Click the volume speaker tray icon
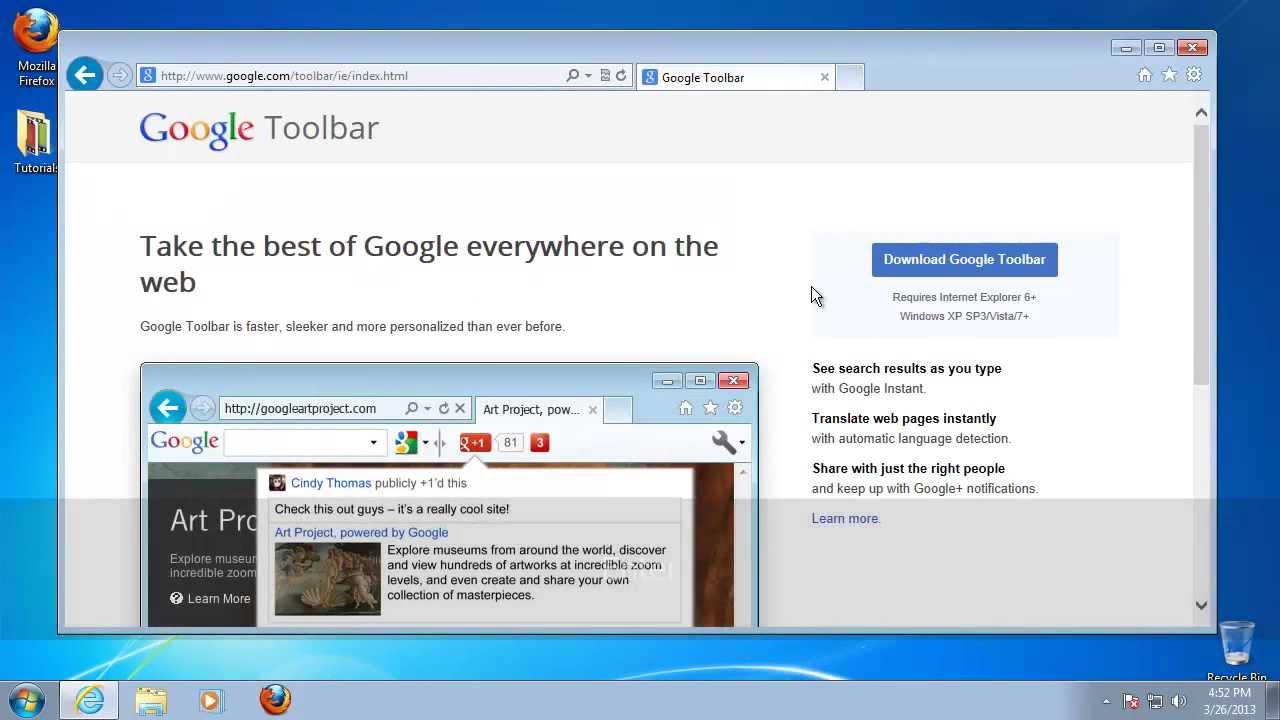 [1179, 701]
